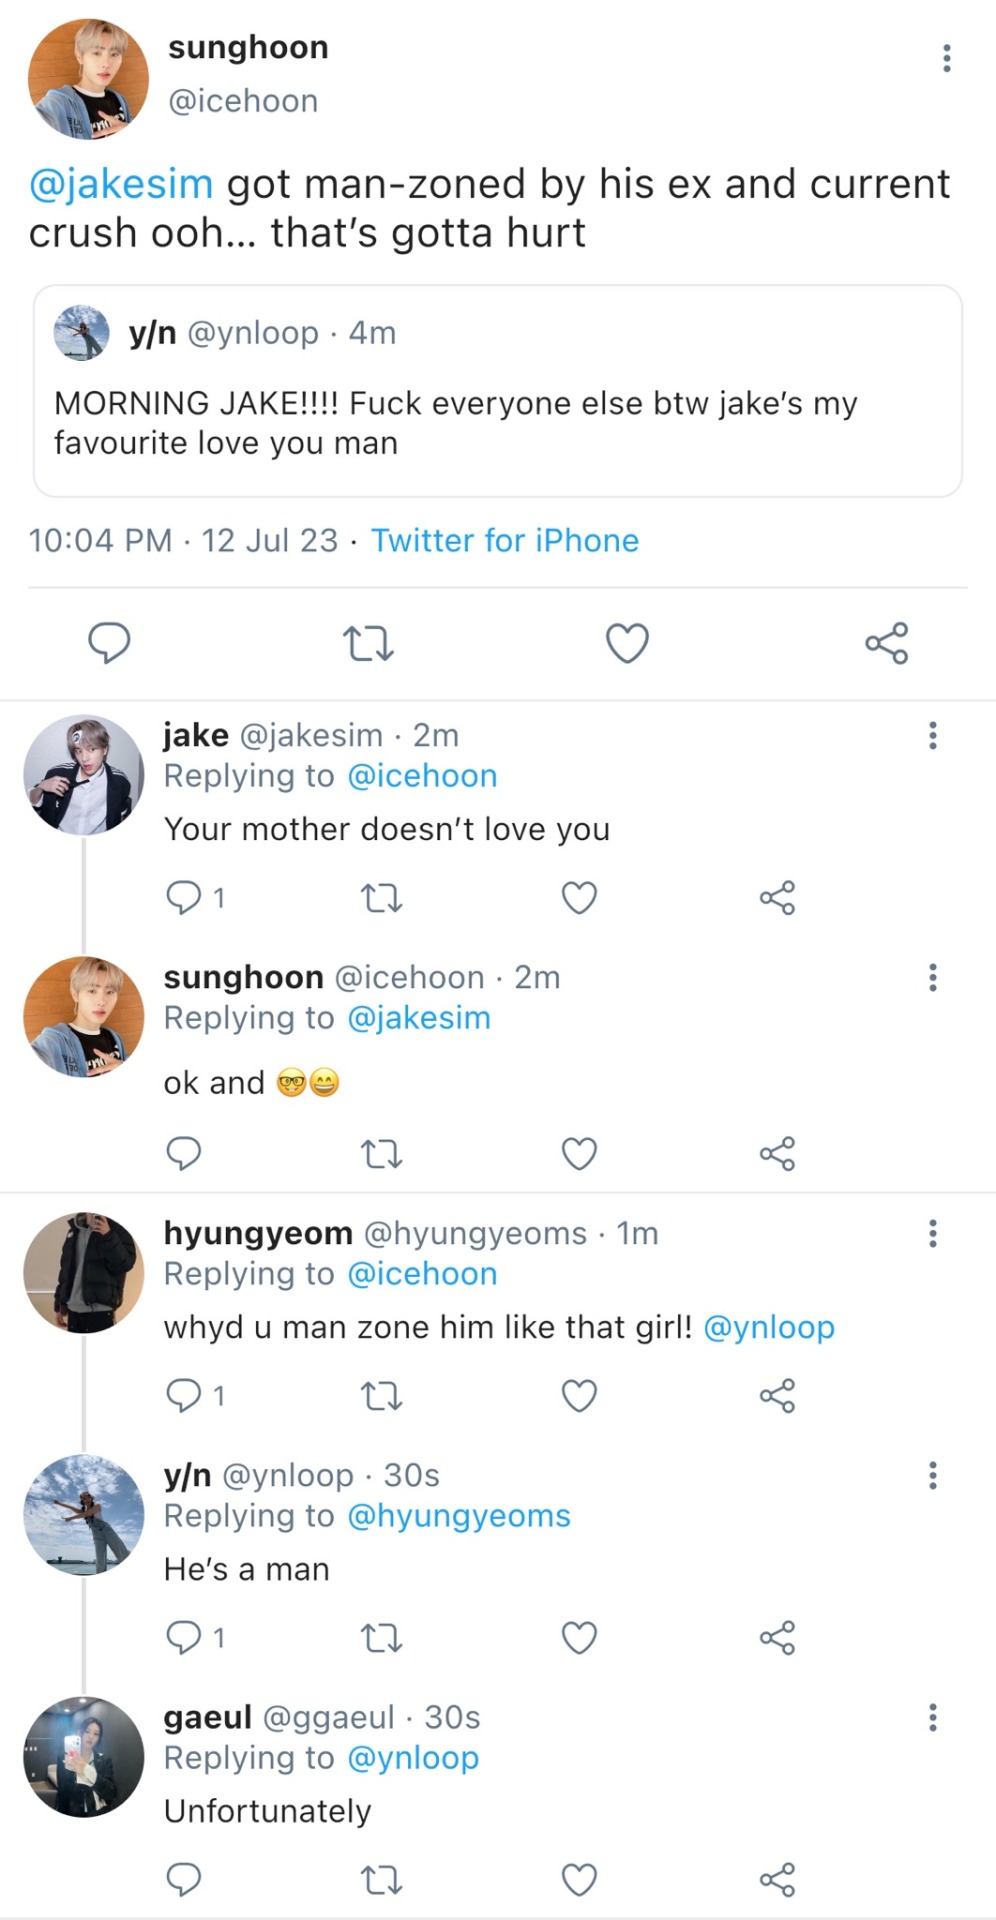This screenshot has height=1920, width=996.
Task: Open more options on hyungyeom's reply
Action: (x=932, y=1233)
